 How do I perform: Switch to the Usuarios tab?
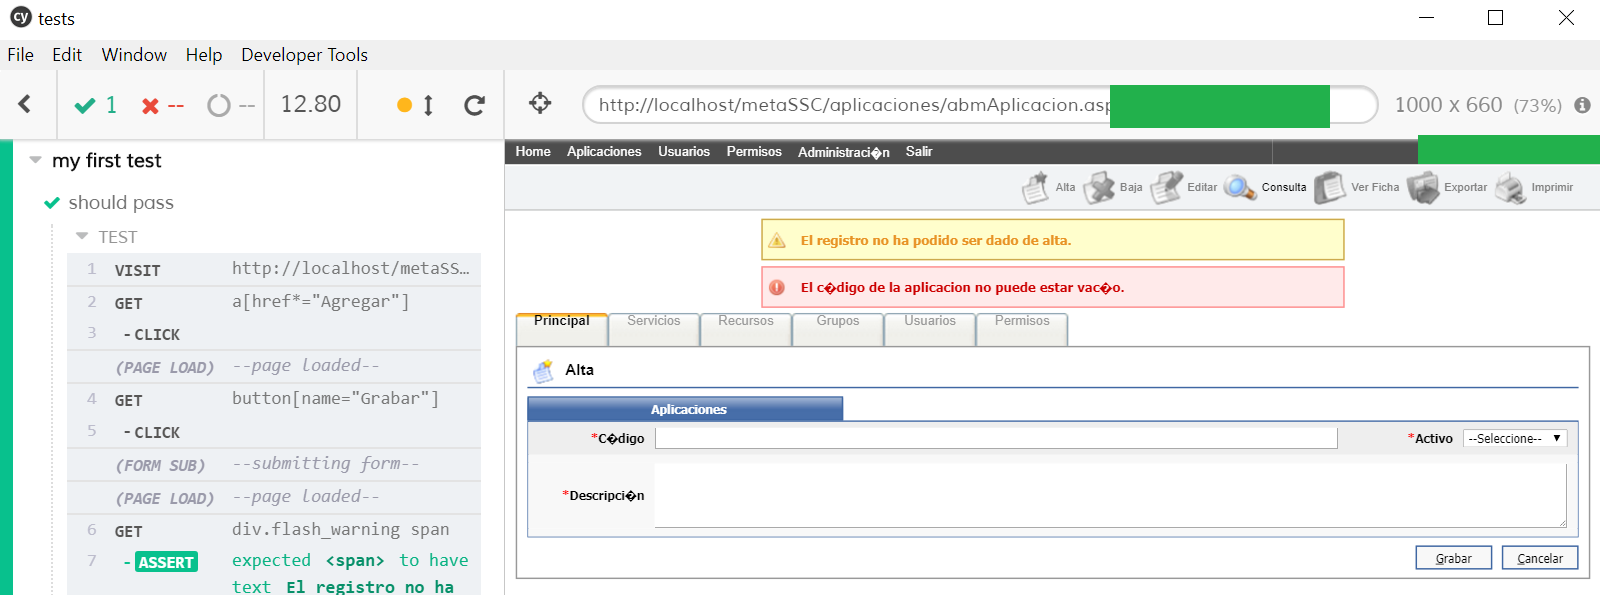point(930,328)
